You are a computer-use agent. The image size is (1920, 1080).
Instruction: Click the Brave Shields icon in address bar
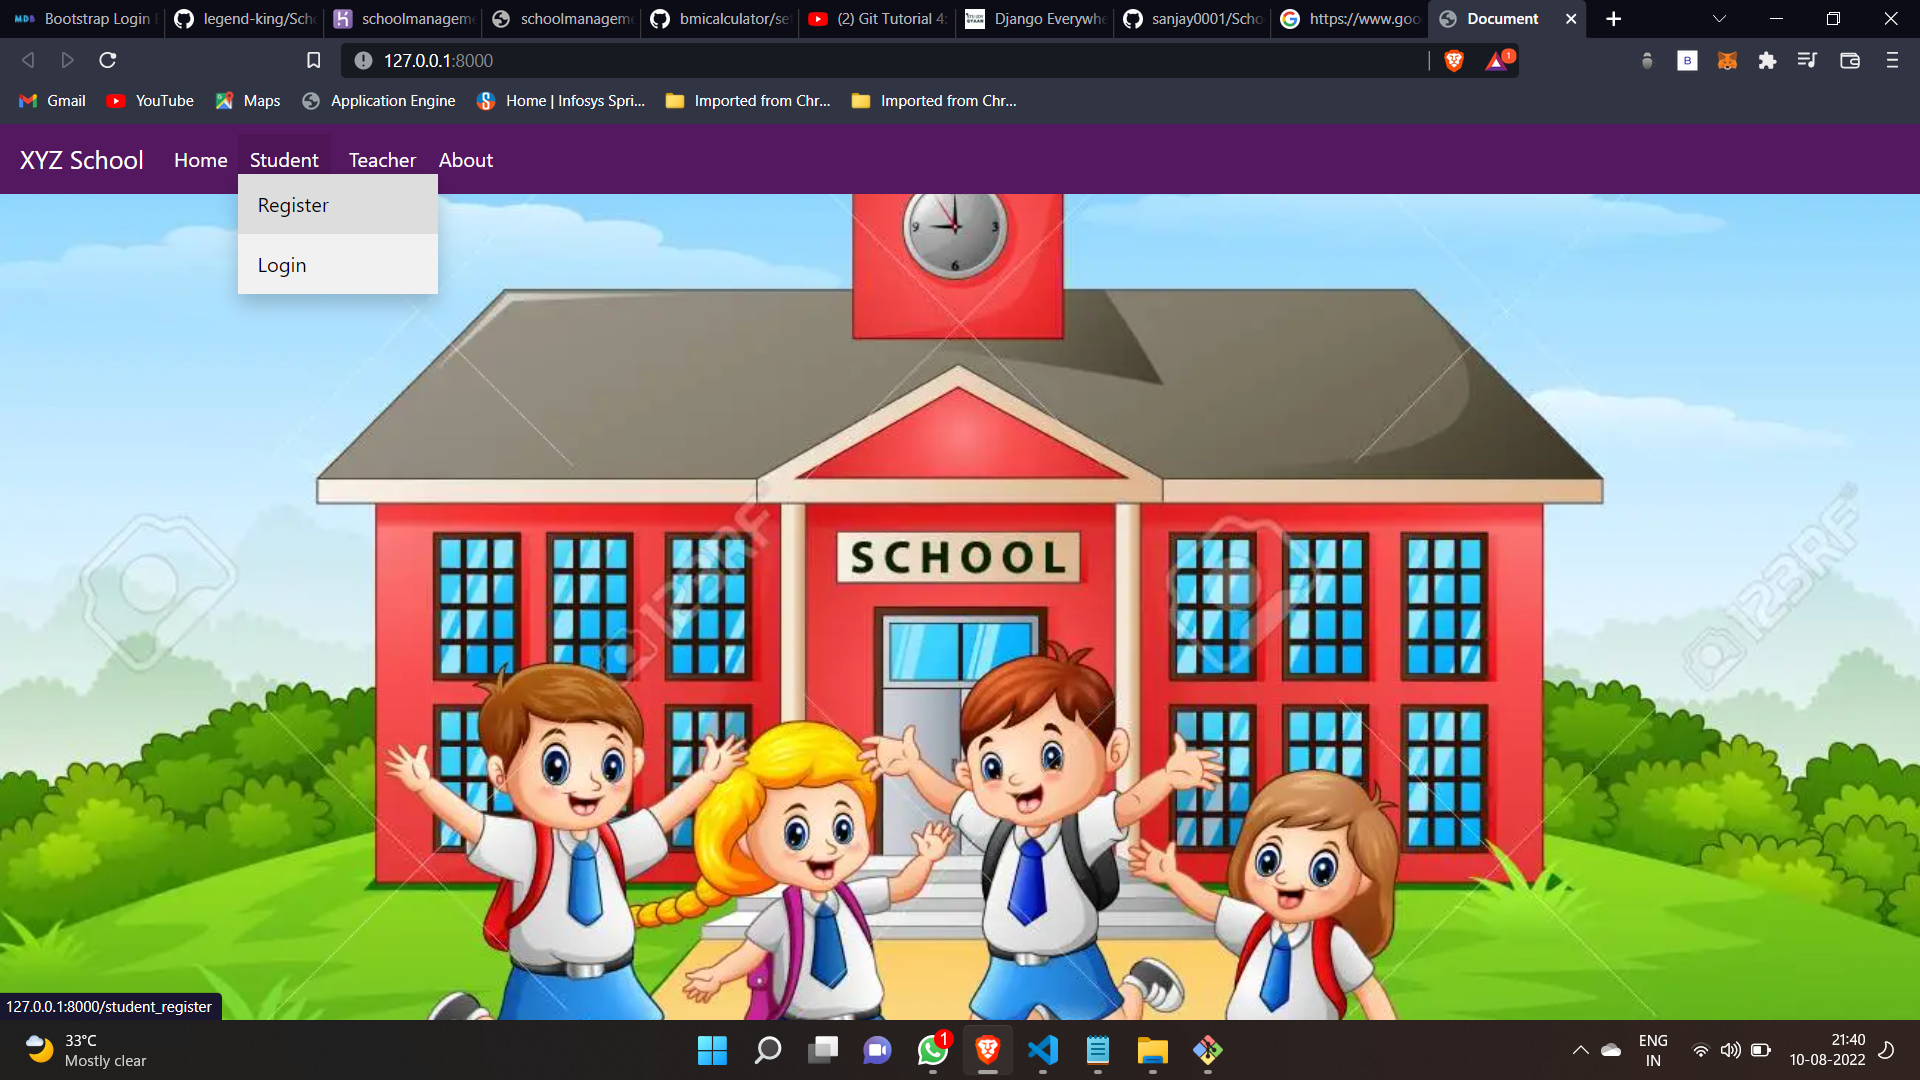(x=1453, y=60)
